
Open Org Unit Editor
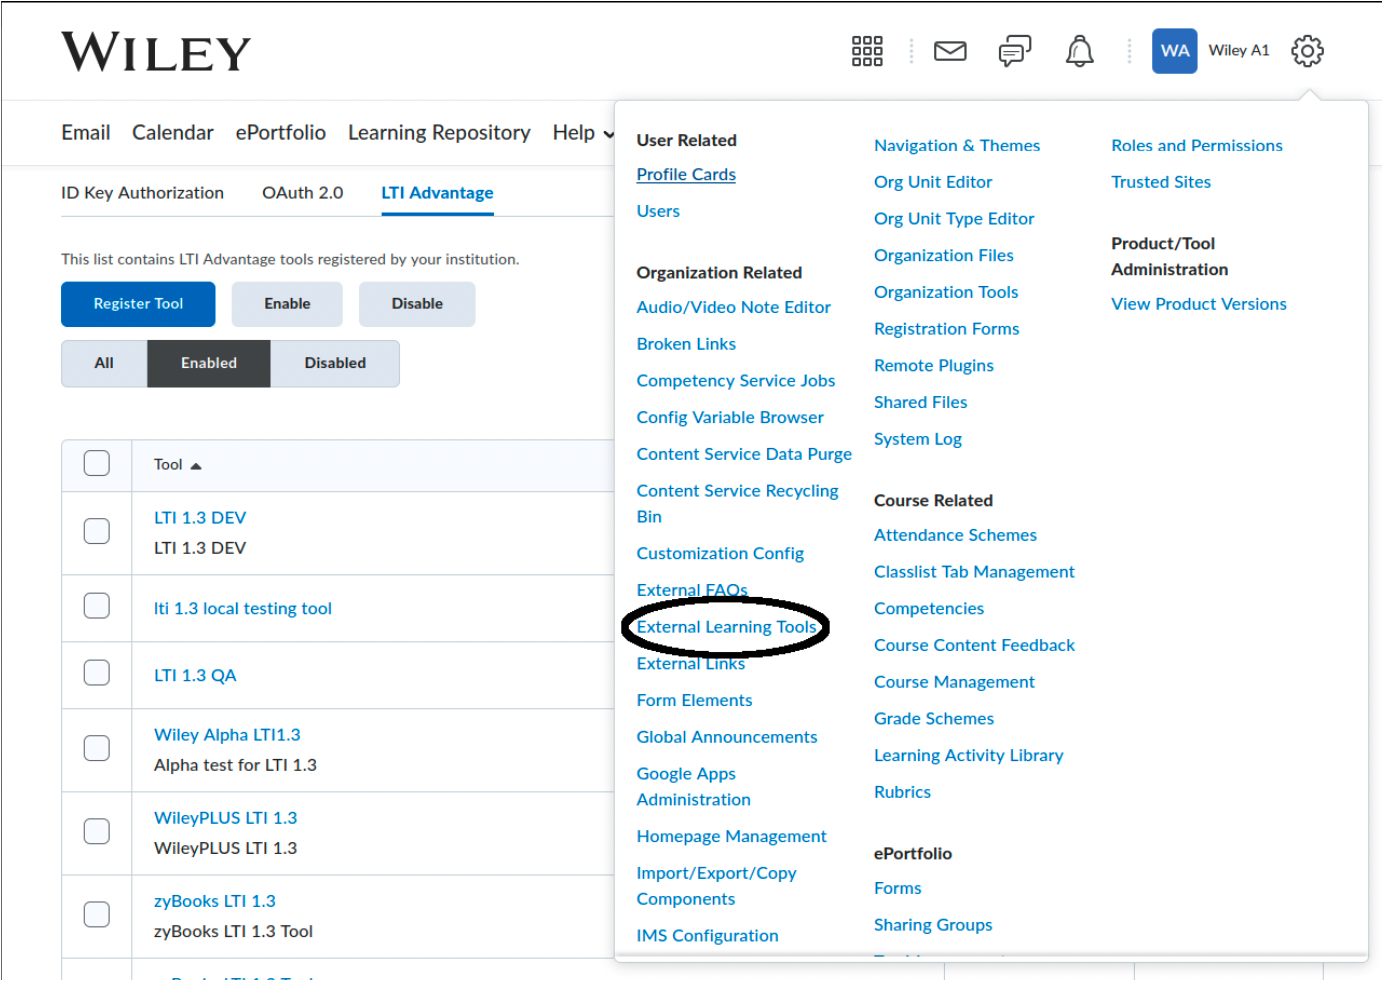point(933,183)
